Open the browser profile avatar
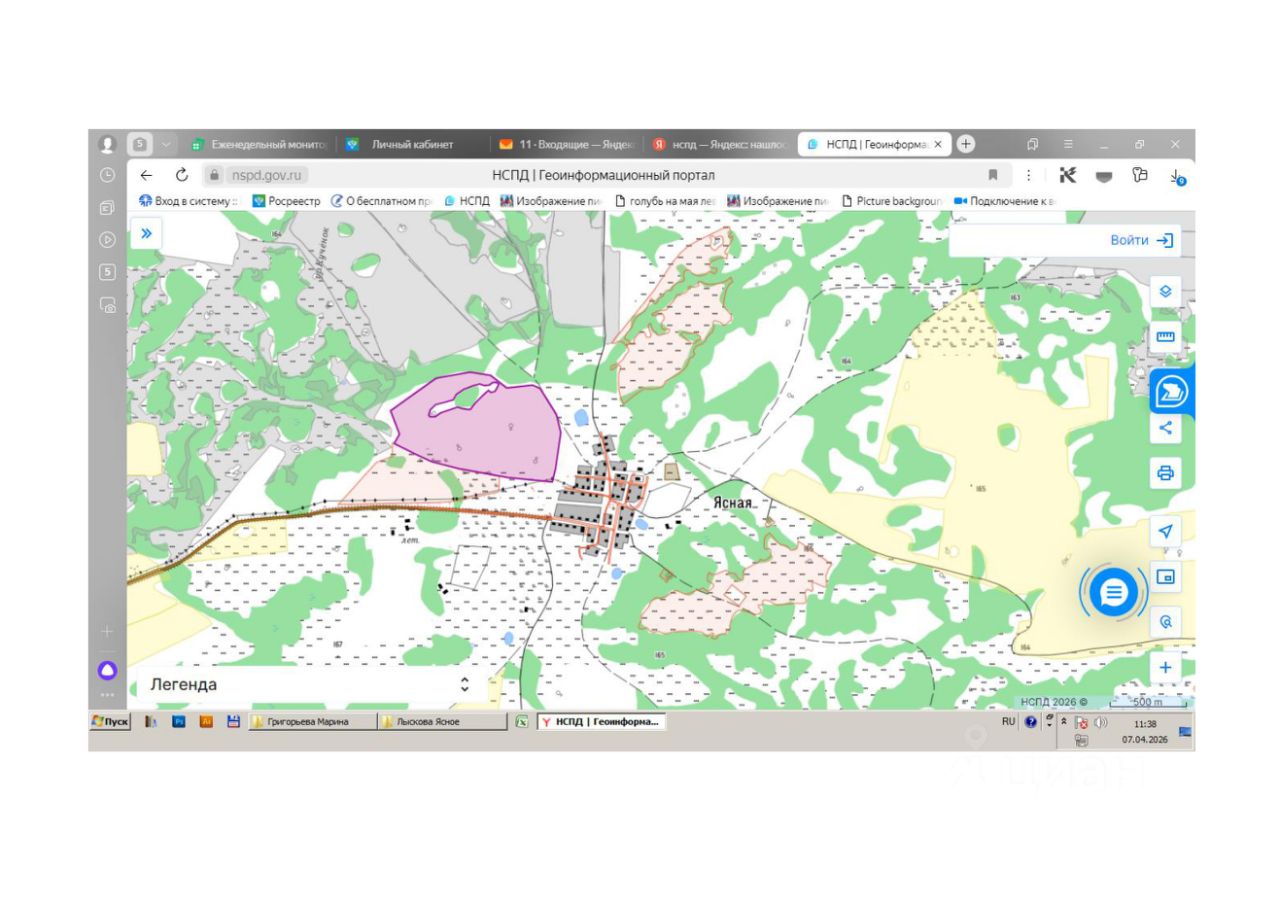 (x=107, y=144)
